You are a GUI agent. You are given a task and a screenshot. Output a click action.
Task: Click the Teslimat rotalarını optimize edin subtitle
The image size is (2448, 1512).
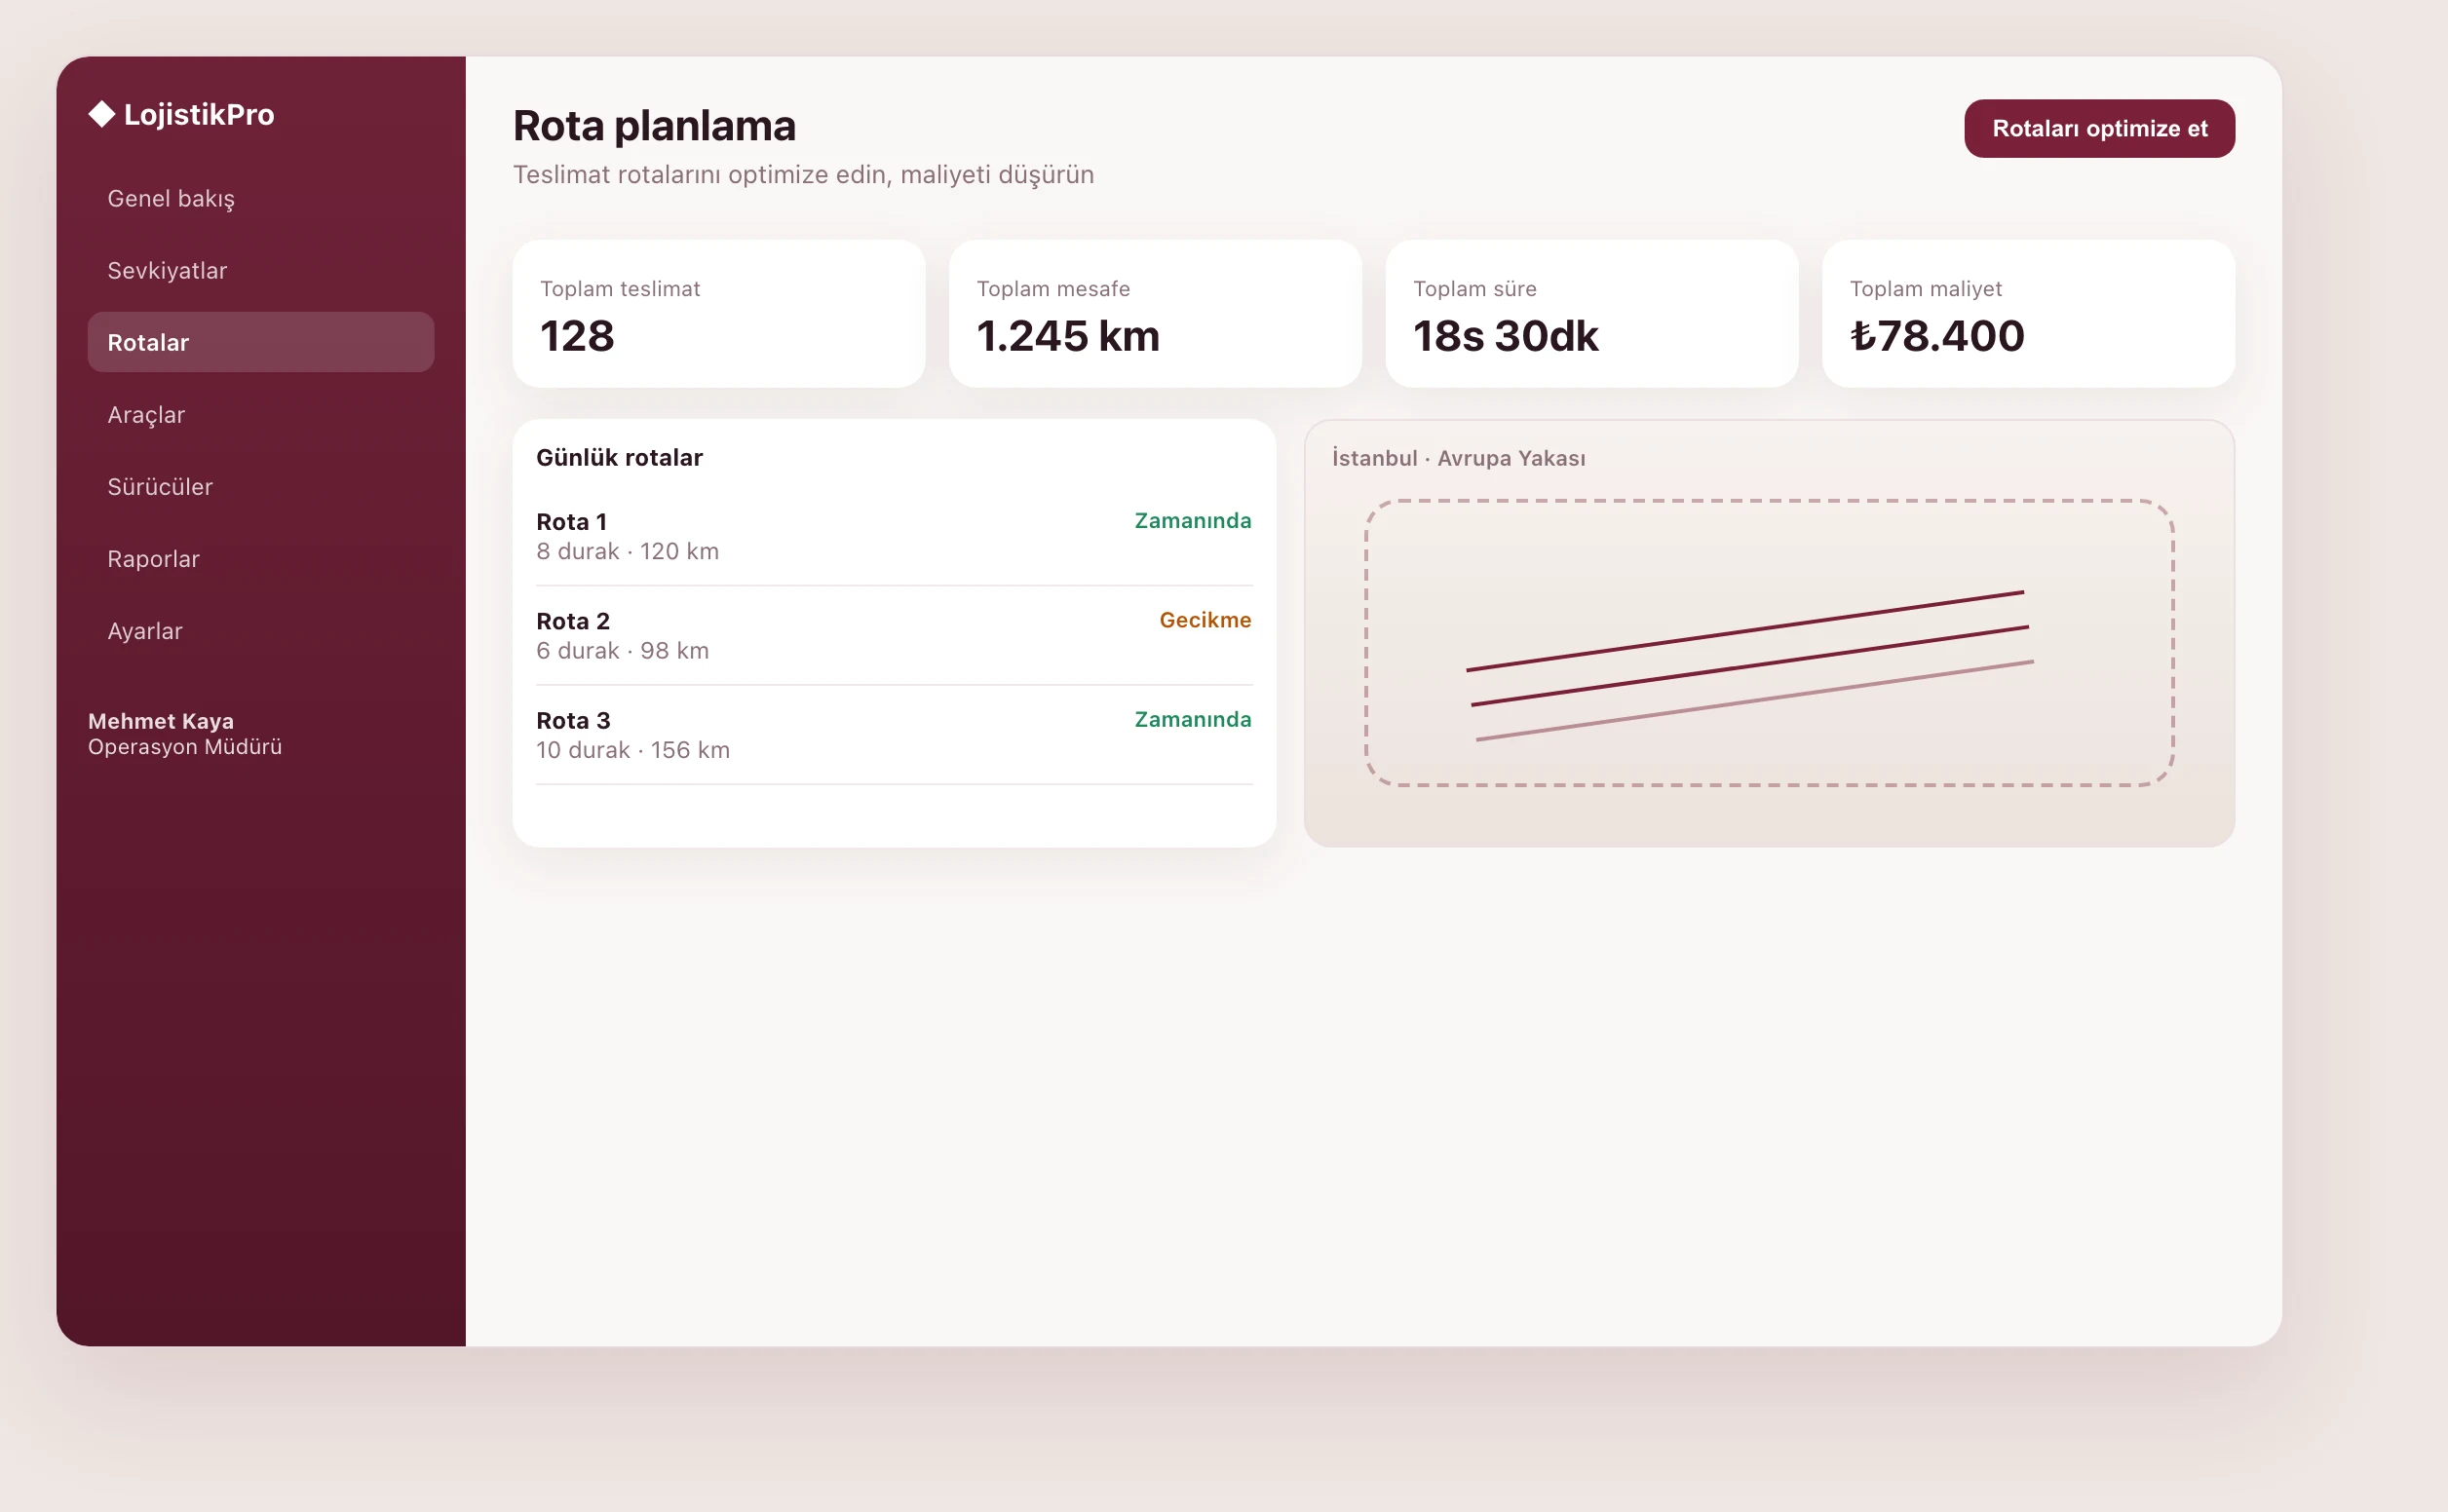pos(803,175)
